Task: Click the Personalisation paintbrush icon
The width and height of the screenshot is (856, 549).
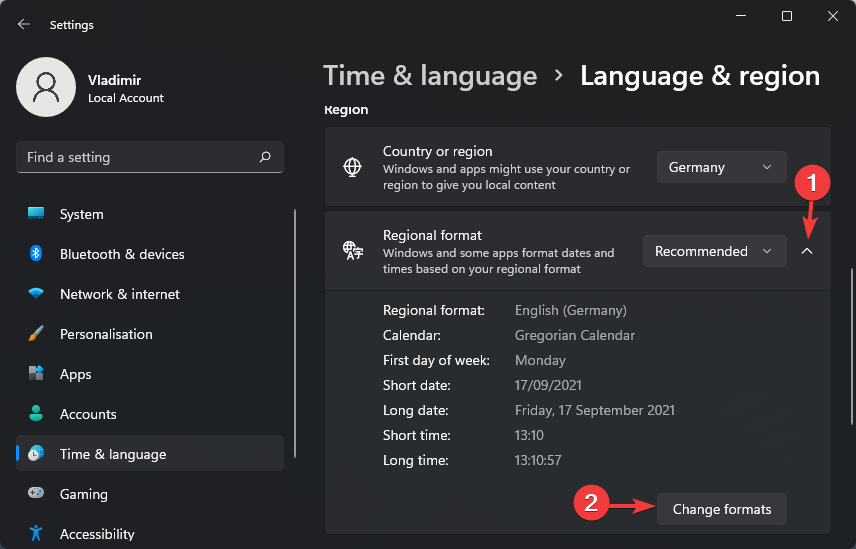Action: coord(36,334)
